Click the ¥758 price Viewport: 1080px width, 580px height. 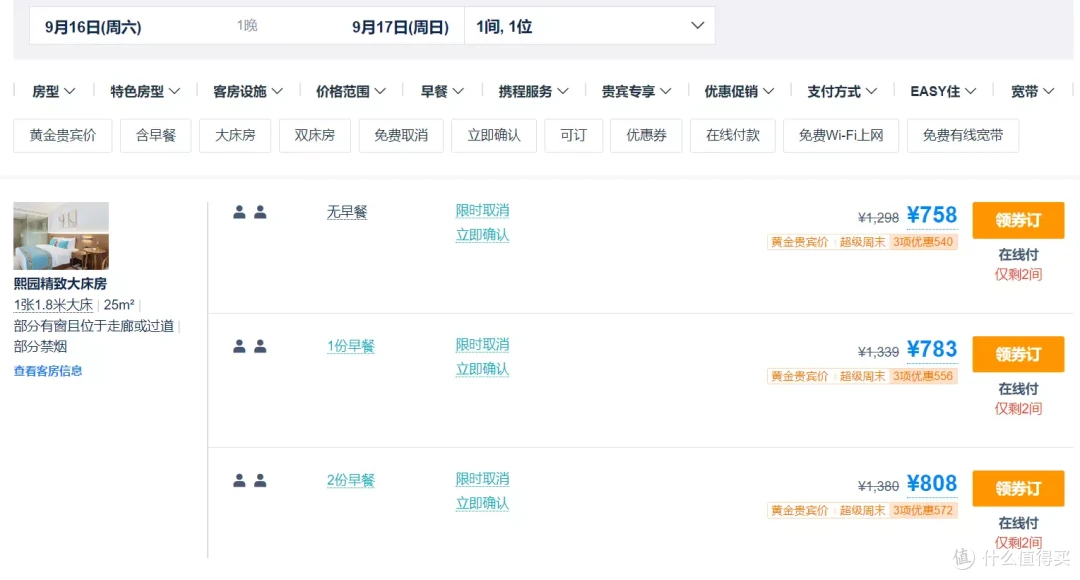(932, 215)
